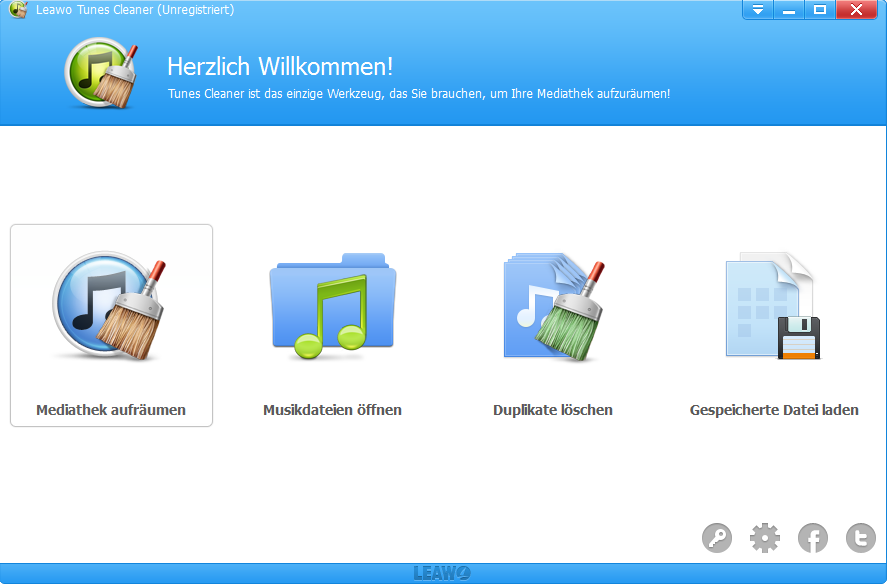Image resolution: width=887 pixels, height=585 pixels.
Task: Click the Tunes Cleaner description subtitle text
Action: (419, 94)
